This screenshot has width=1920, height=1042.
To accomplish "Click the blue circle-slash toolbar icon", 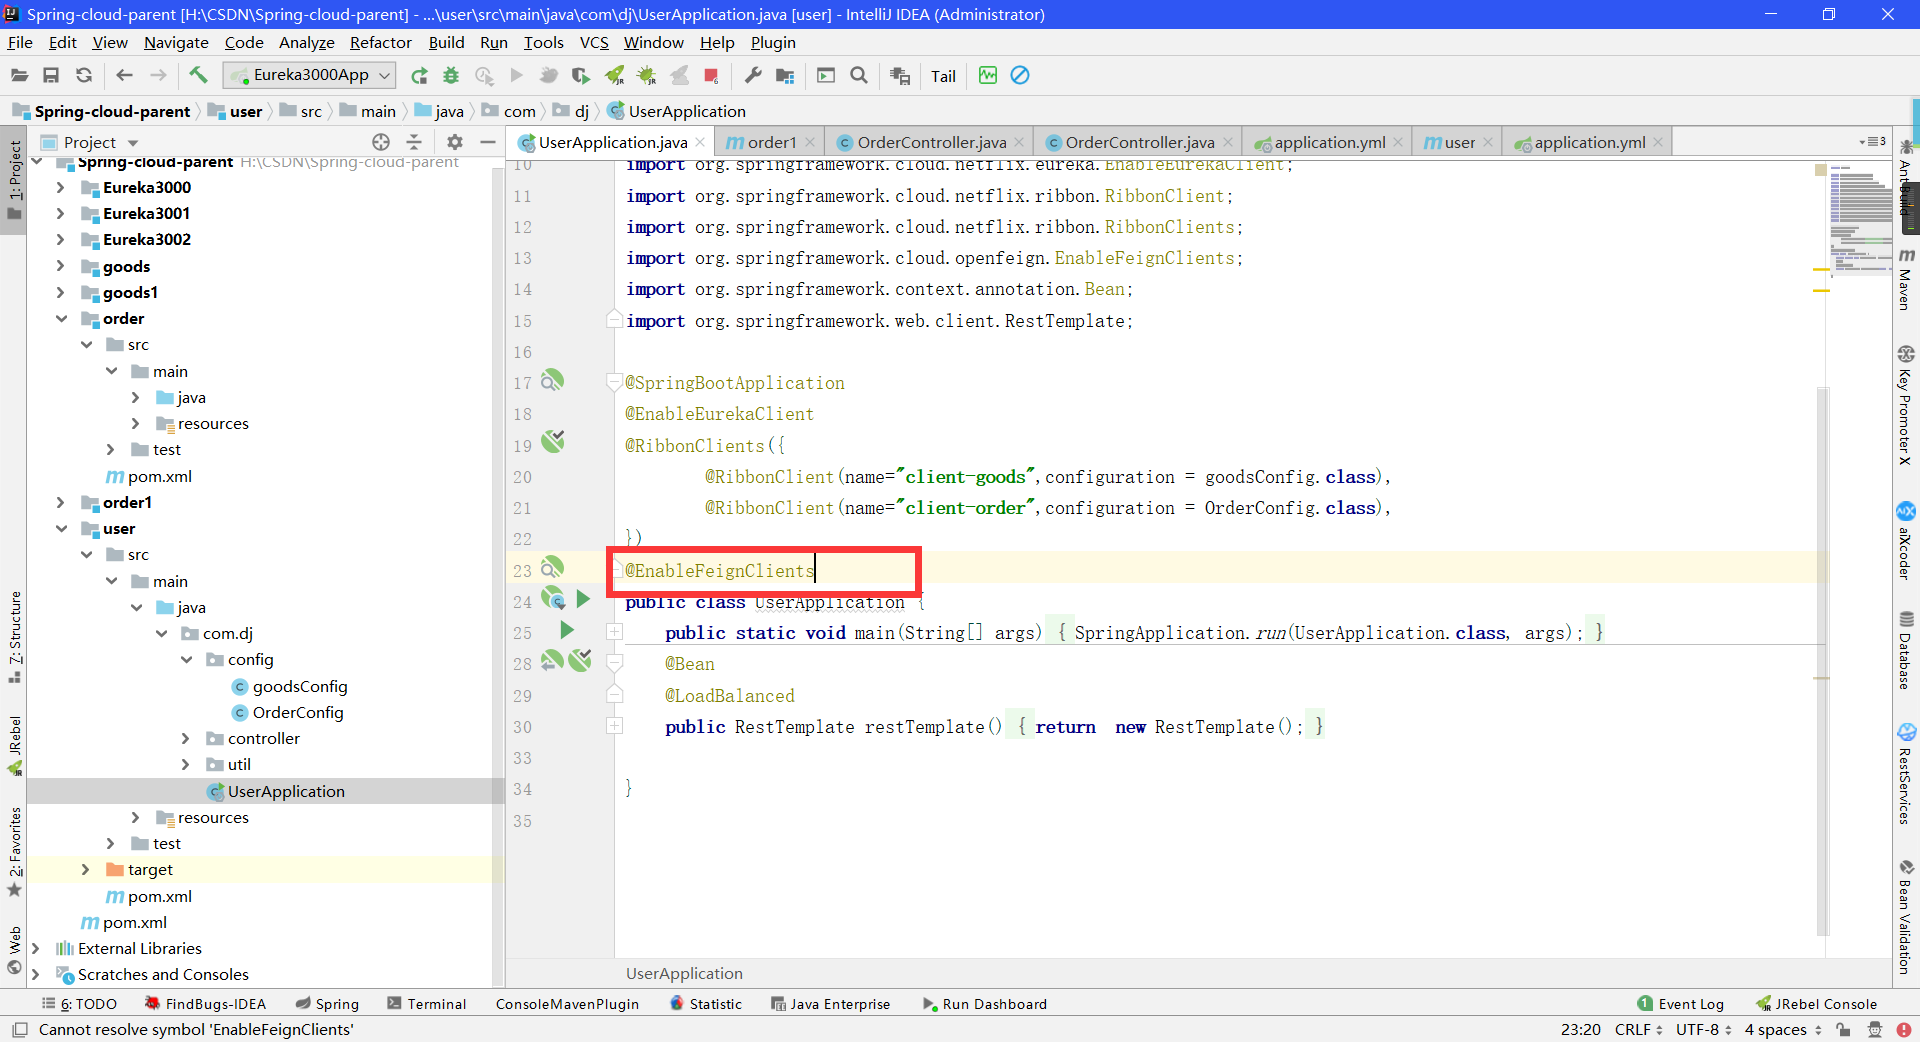I will (x=1020, y=75).
